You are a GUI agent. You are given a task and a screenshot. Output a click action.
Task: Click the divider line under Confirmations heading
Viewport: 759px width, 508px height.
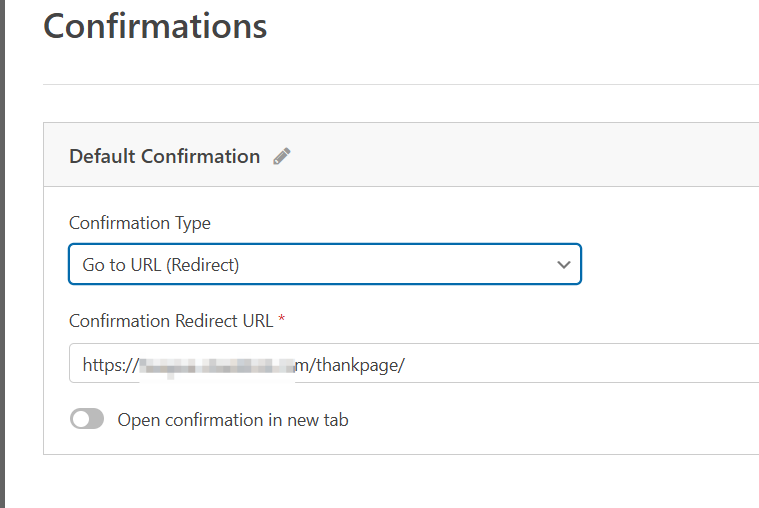(x=400, y=84)
